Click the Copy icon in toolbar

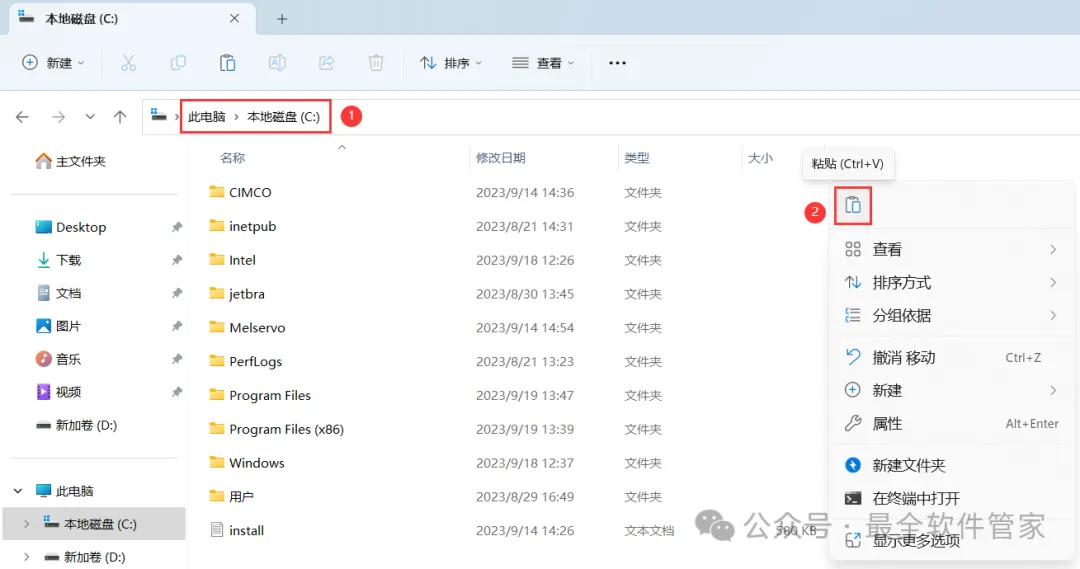178,63
